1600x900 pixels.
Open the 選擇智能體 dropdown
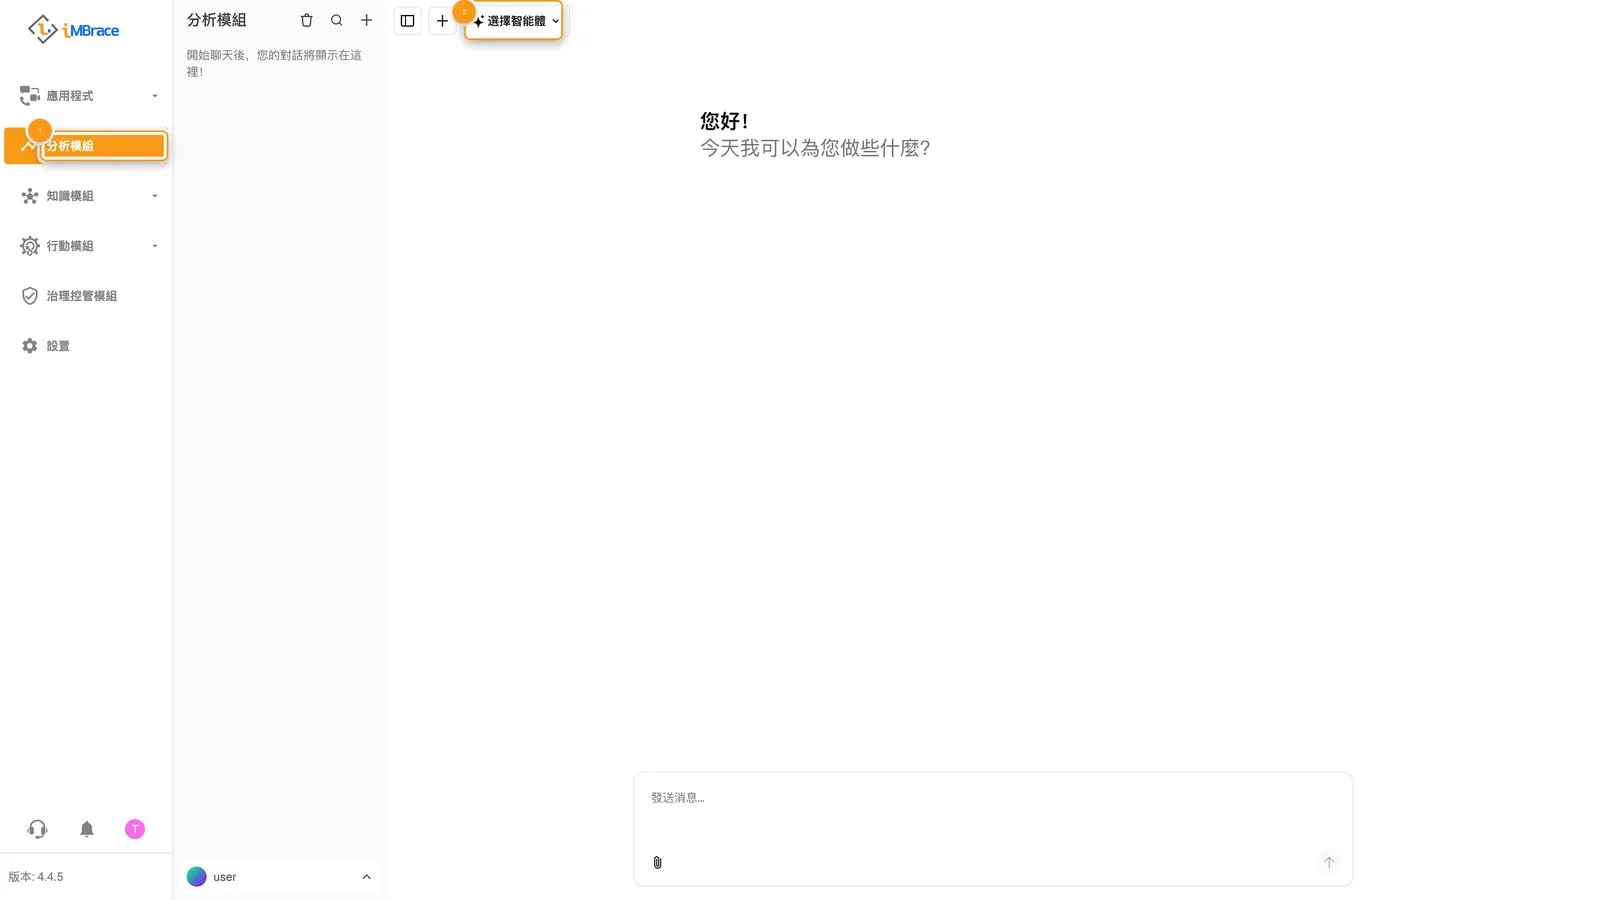tap(515, 20)
